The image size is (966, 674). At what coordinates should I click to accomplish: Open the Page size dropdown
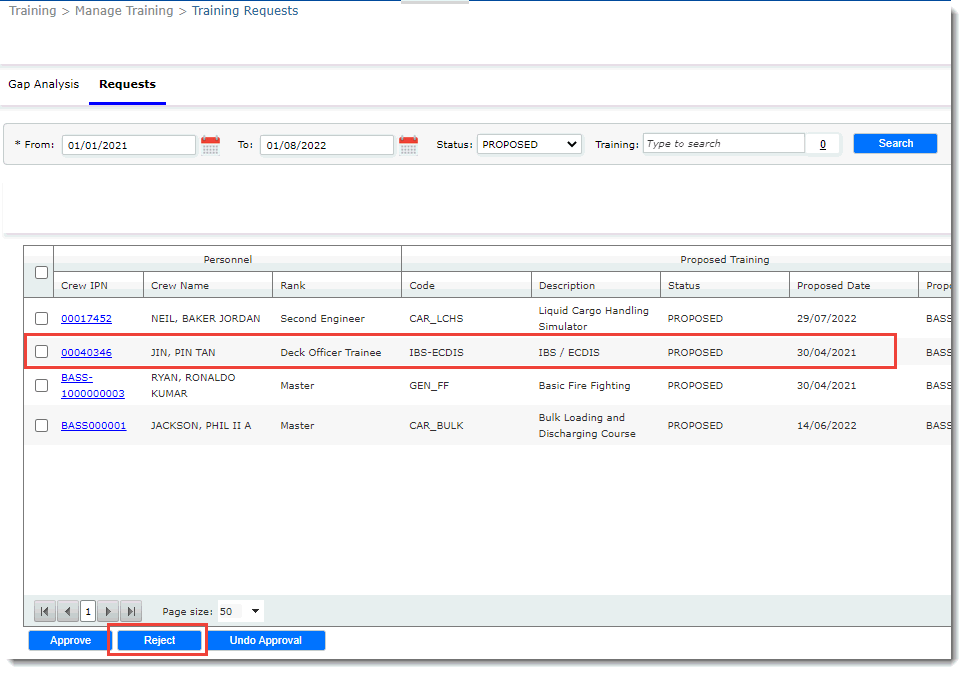pyautogui.click(x=241, y=611)
